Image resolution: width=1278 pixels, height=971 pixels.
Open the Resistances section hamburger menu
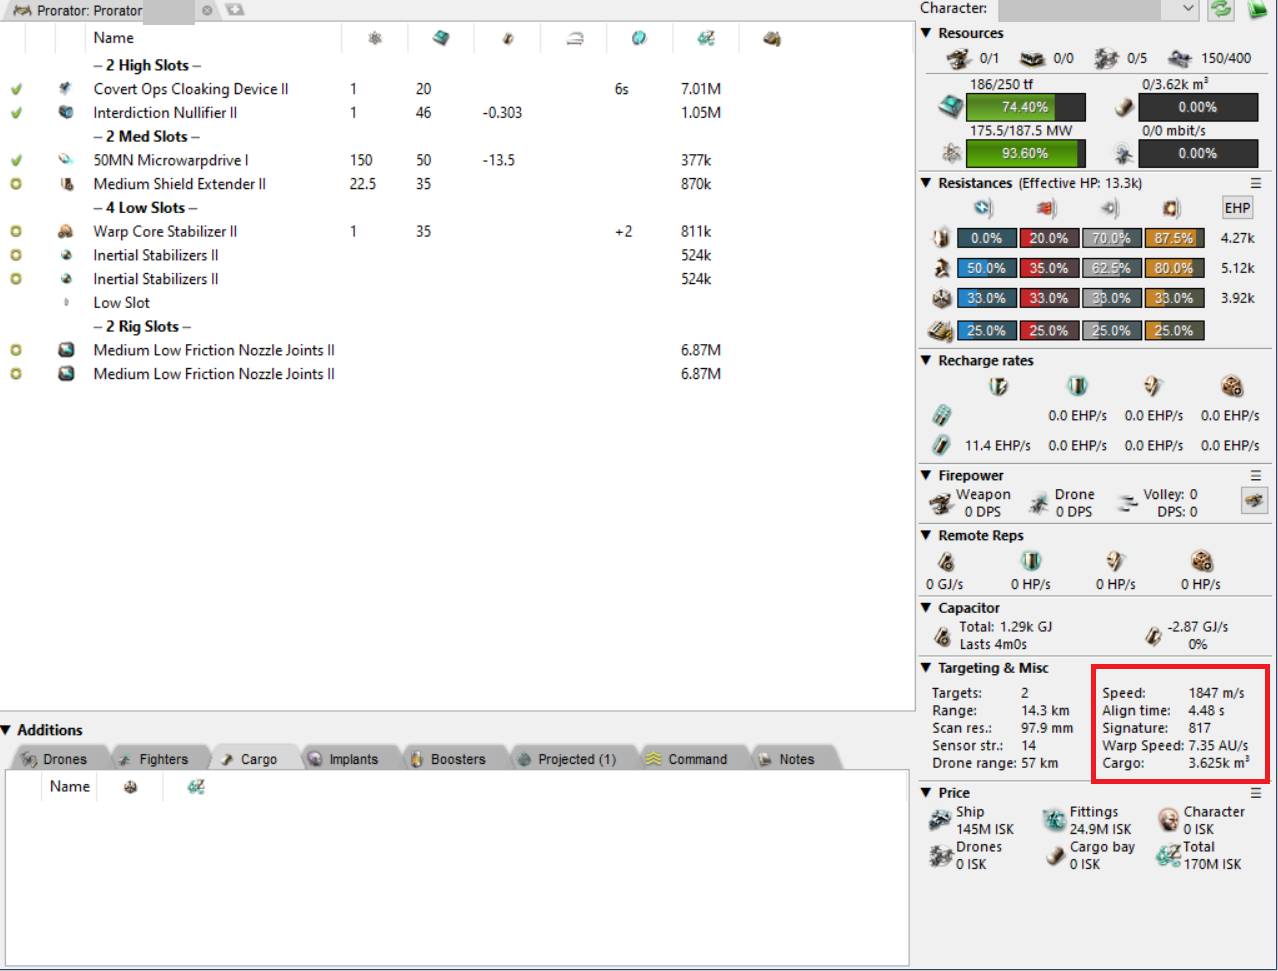[1256, 183]
